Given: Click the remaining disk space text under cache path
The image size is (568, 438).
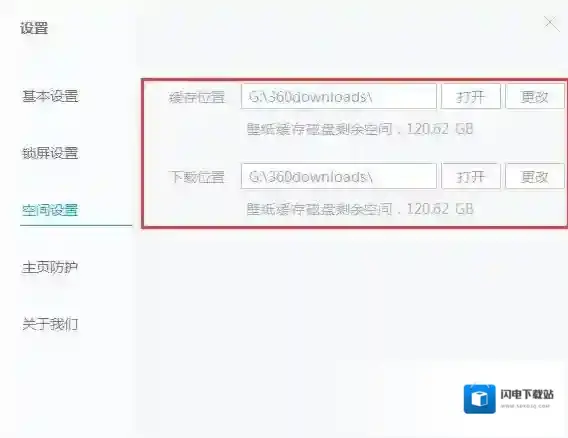Looking at the screenshot, I should pos(360,129).
